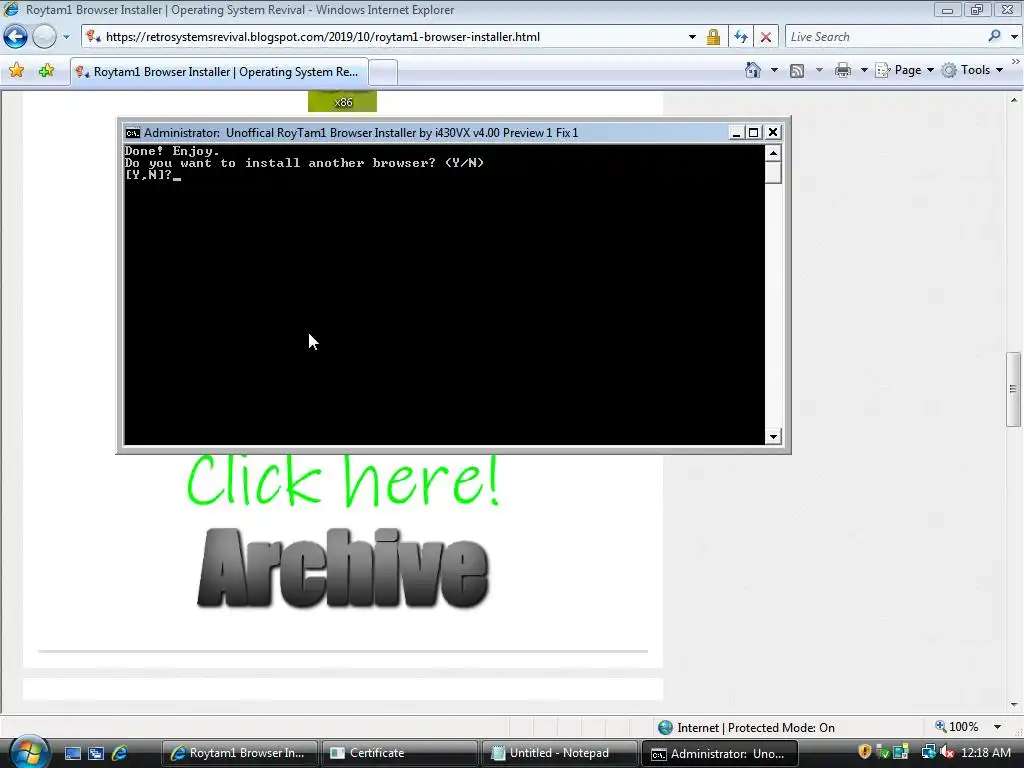Click the 'Do you want to install another browser?' line
This screenshot has height=768, width=1024.
tap(304, 163)
